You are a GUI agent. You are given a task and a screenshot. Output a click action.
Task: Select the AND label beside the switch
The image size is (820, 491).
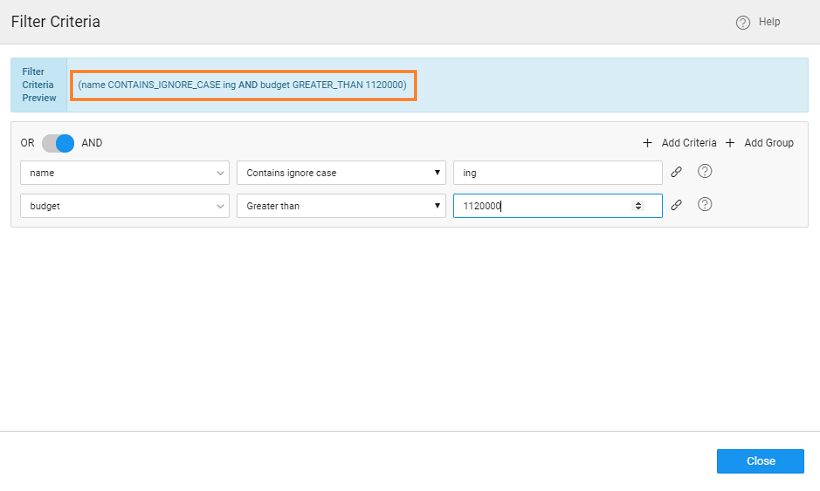pyautogui.click(x=92, y=143)
